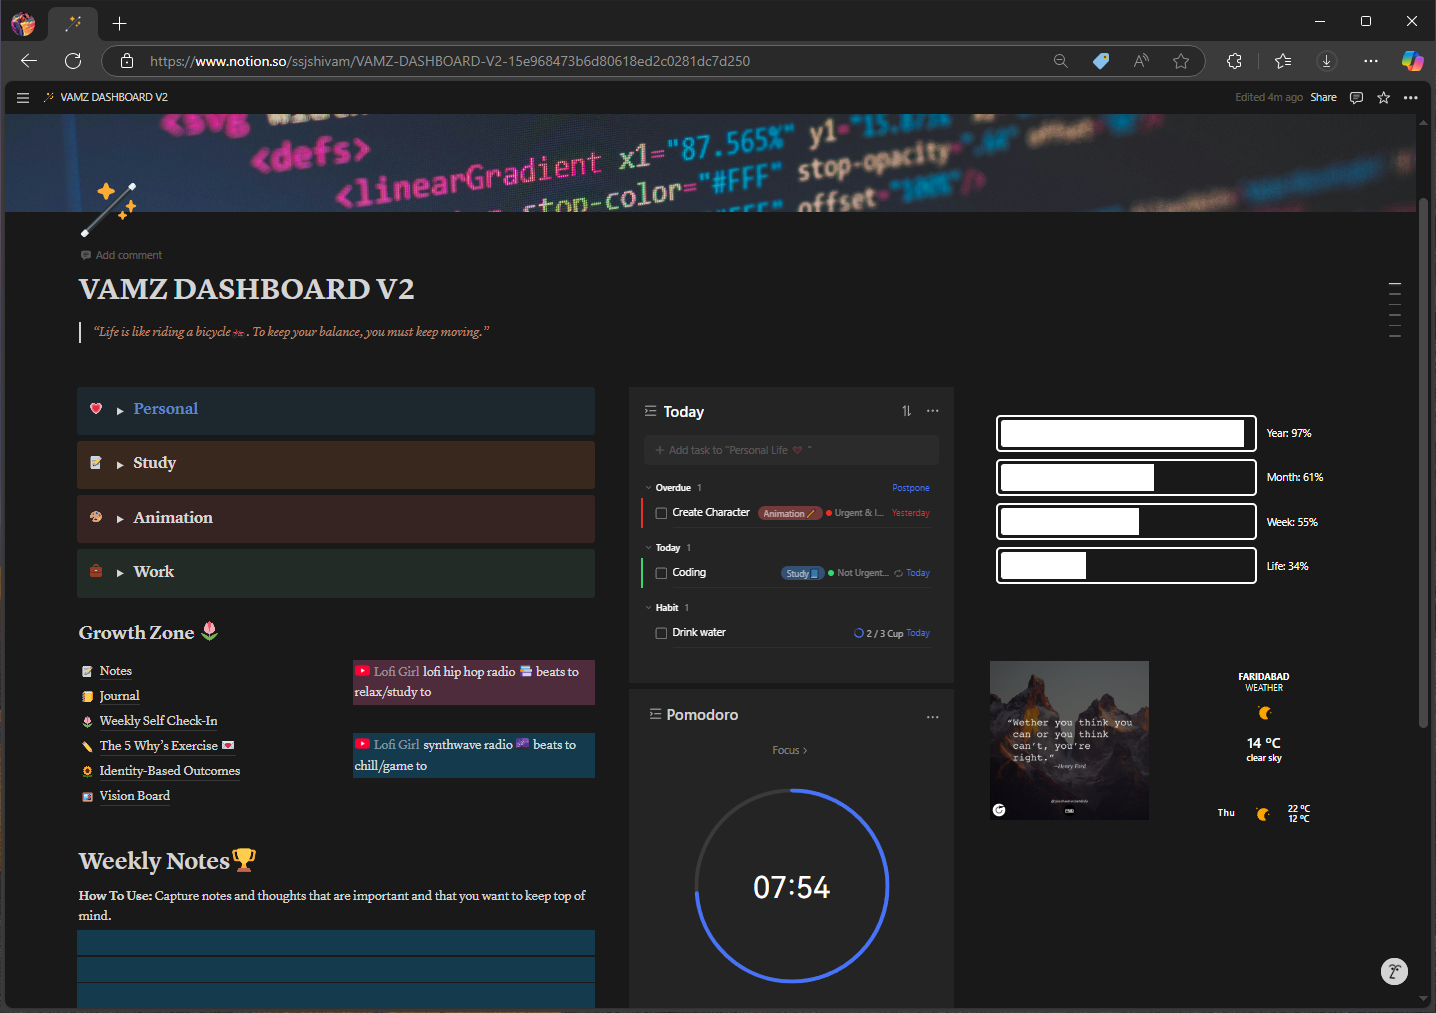The image size is (1436, 1013).
Task: Click the VAMZ DASHBOARD V2 breadcrumb title
Action: (114, 98)
